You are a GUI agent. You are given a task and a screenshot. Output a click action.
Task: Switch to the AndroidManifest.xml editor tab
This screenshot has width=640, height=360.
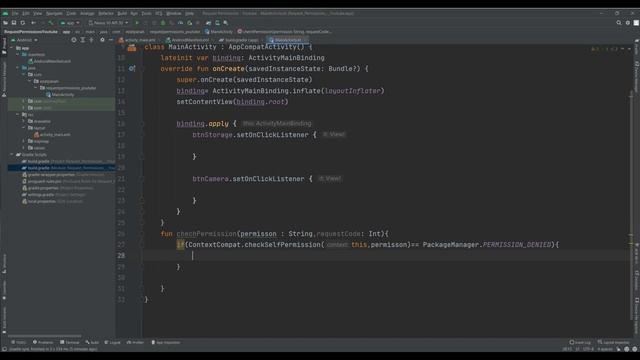(189, 40)
